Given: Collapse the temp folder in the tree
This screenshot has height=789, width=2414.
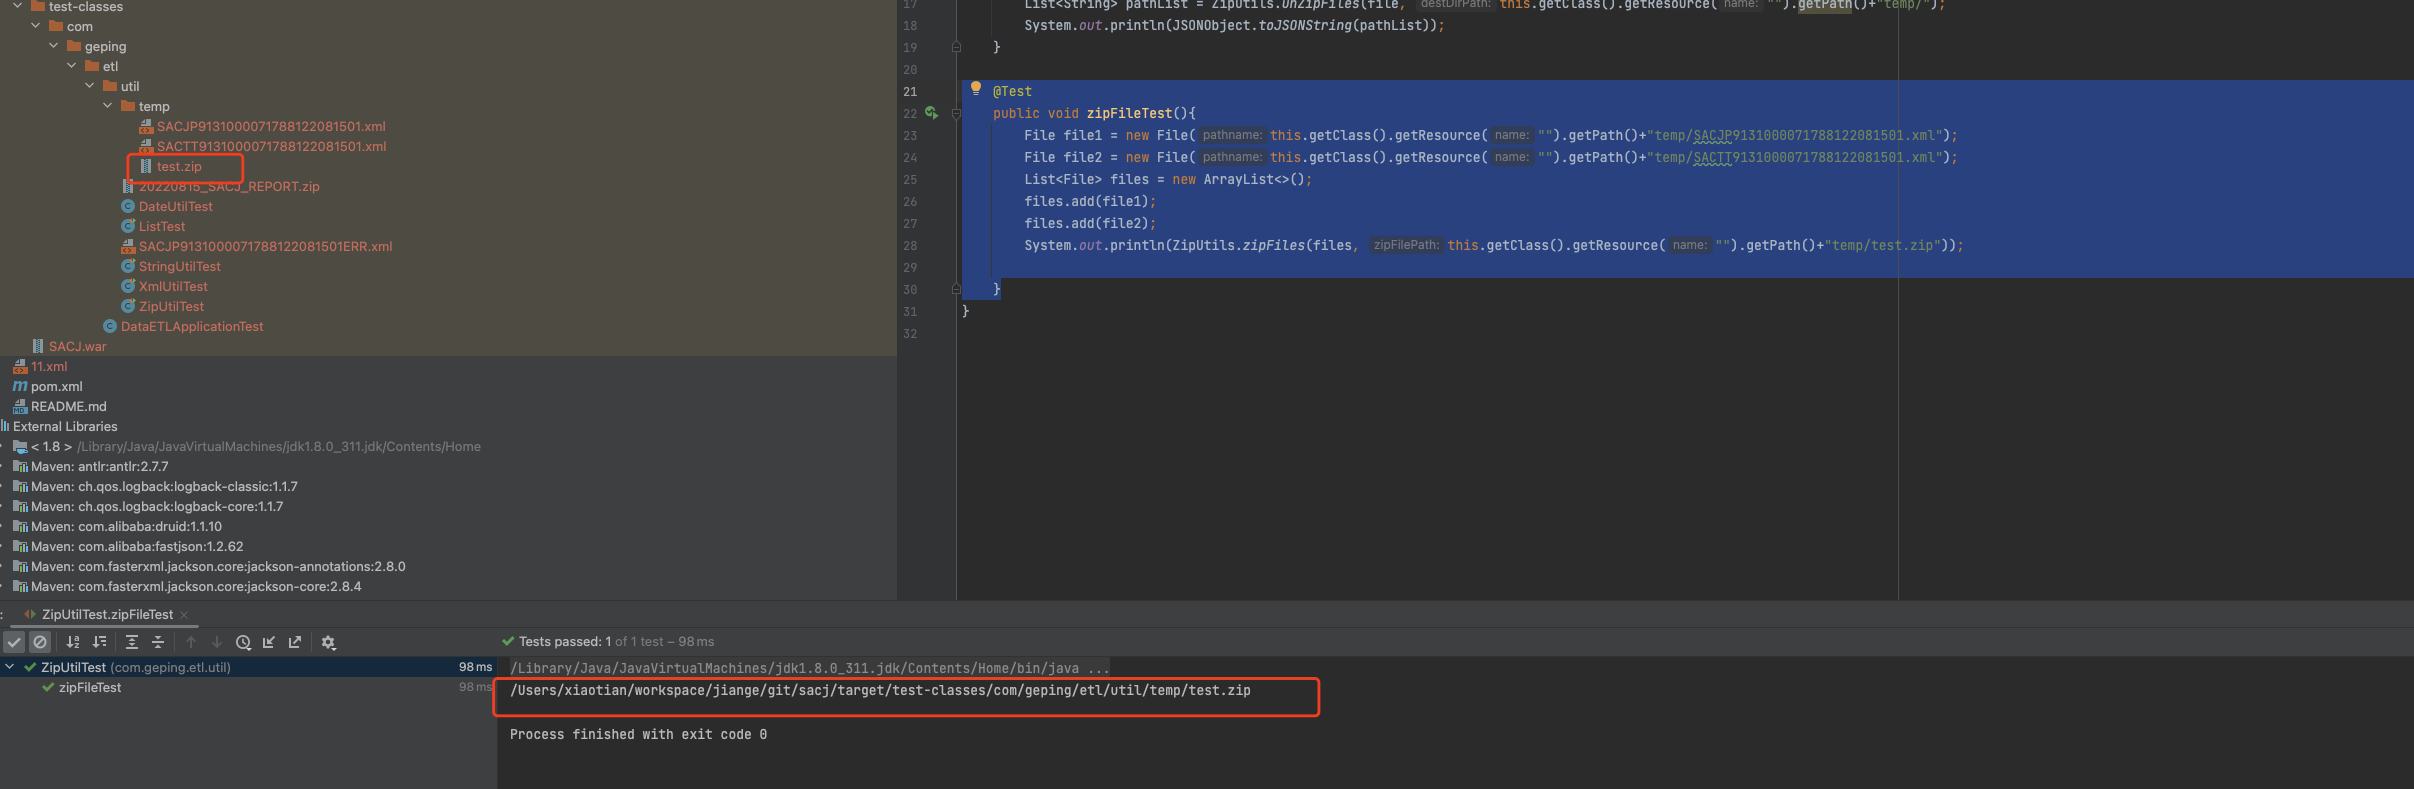Looking at the screenshot, I should (108, 106).
